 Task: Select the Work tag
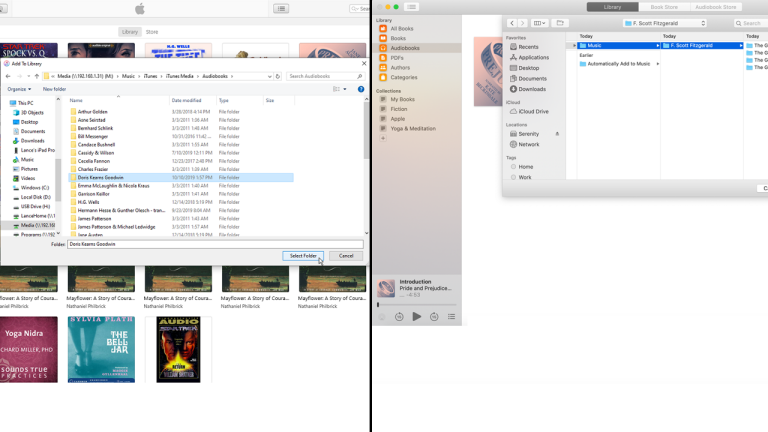pyautogui.click(x=524, y=177)
